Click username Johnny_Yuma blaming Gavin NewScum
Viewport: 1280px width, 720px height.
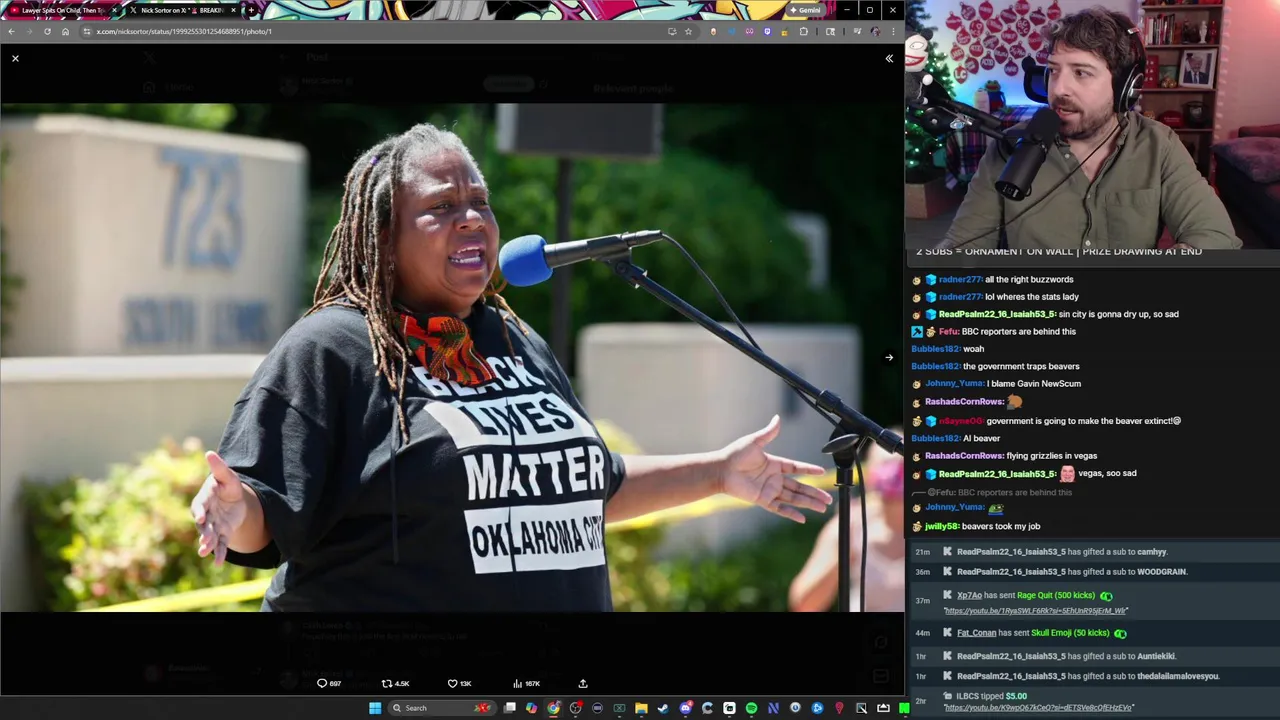[x=954, y=384]
